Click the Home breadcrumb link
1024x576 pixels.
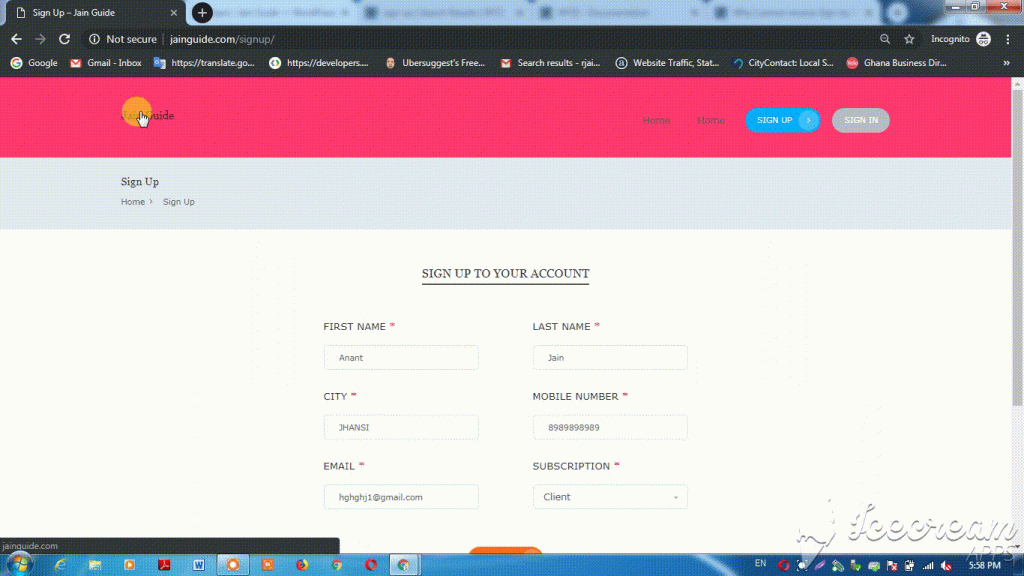tap(132, 201)
